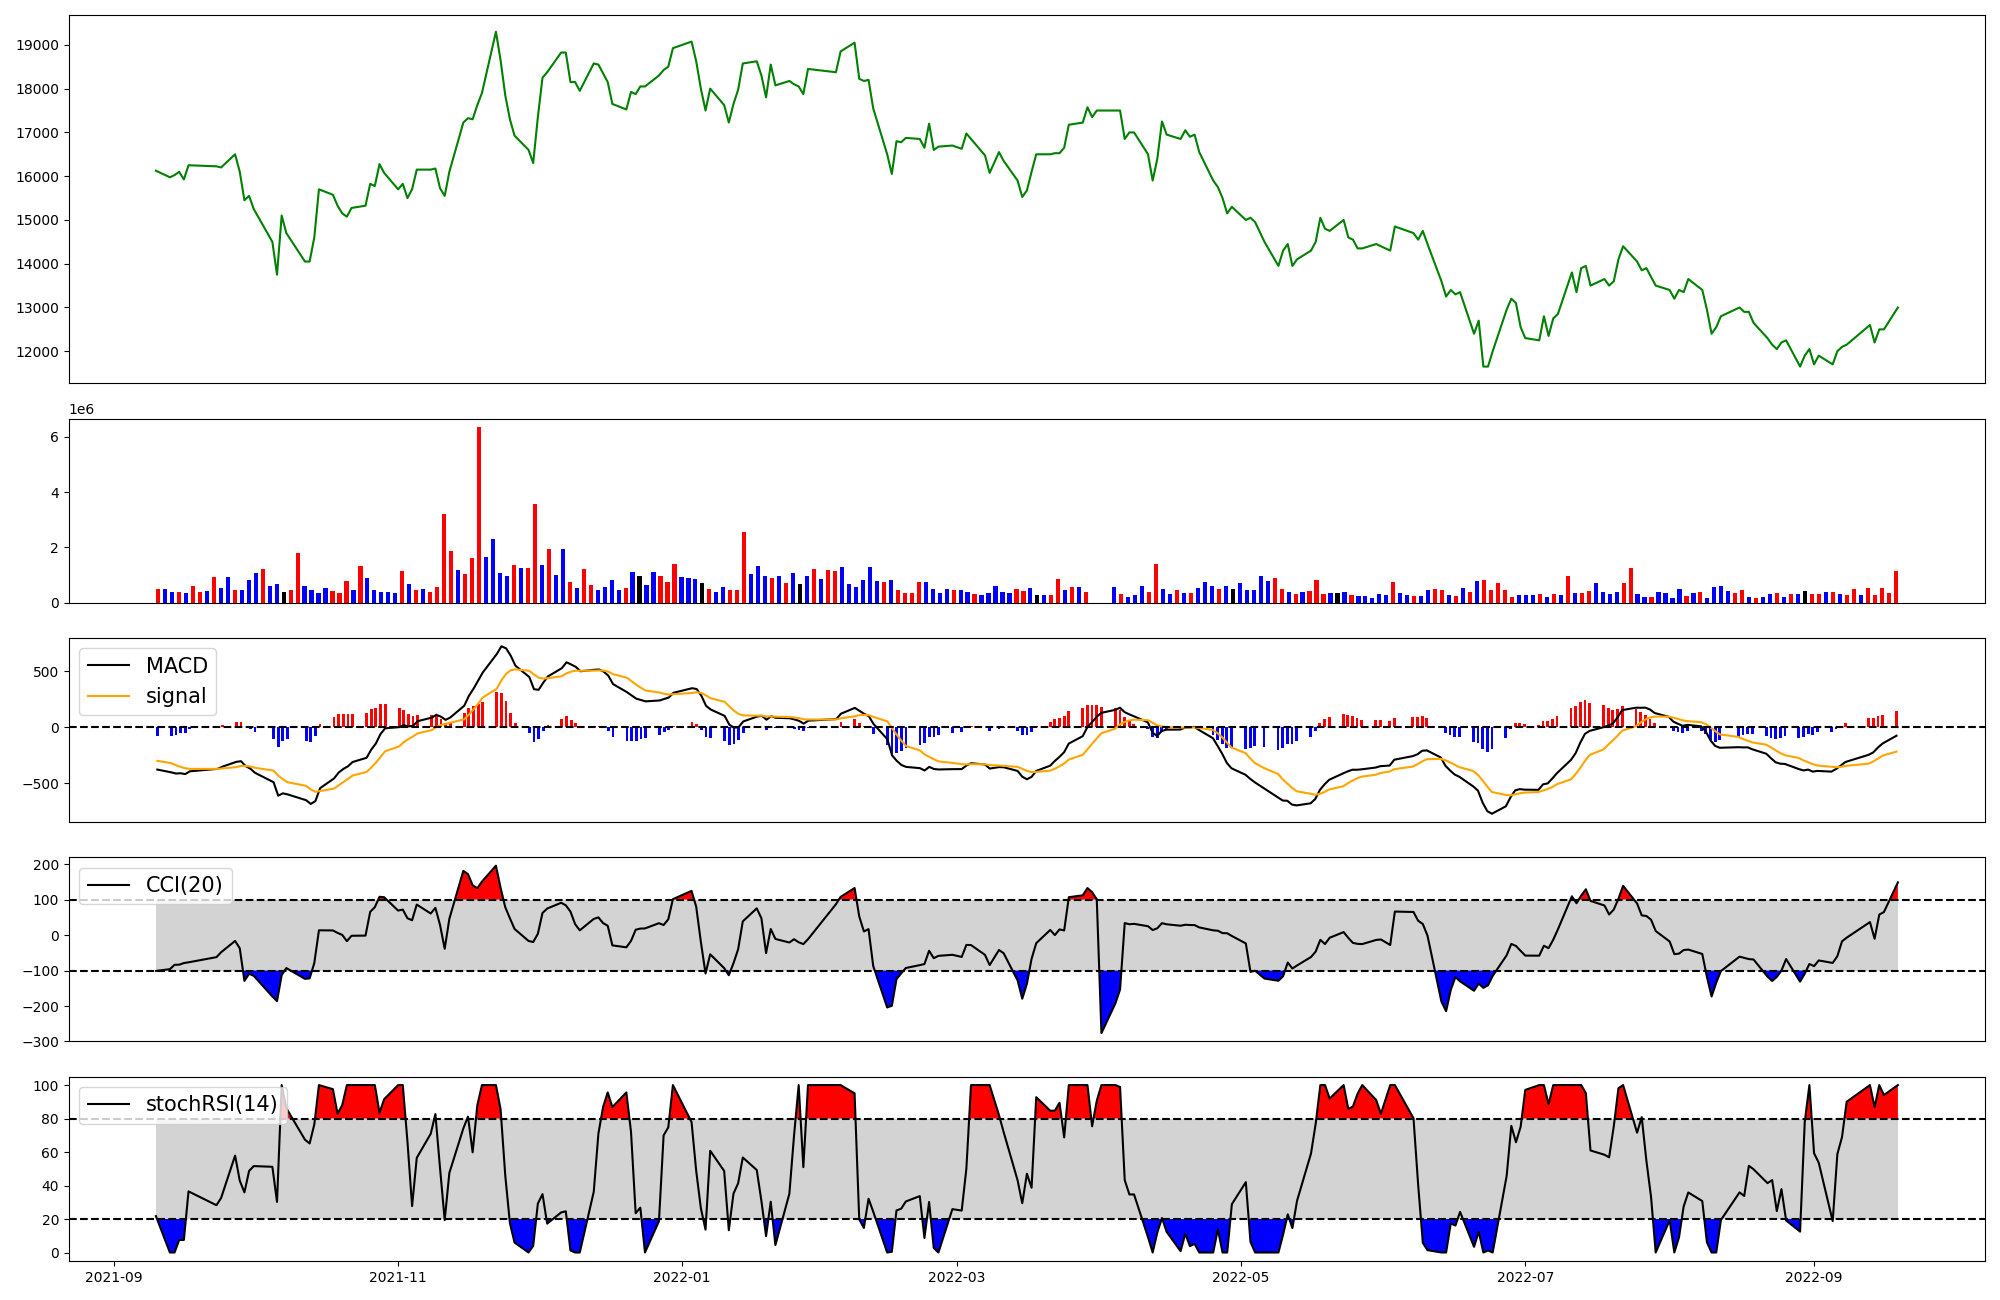Click the 2021-09 date tick label
Image resolution: width=2000 pixels, height=1300 pixels.
(x=115, y=1277)
